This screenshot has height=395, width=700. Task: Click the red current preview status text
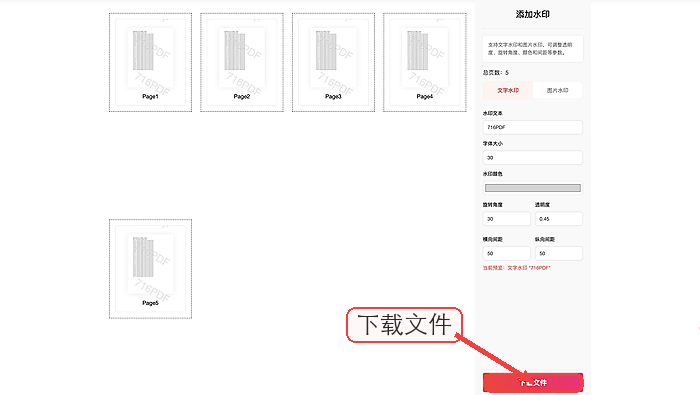(x=517, y=268)
